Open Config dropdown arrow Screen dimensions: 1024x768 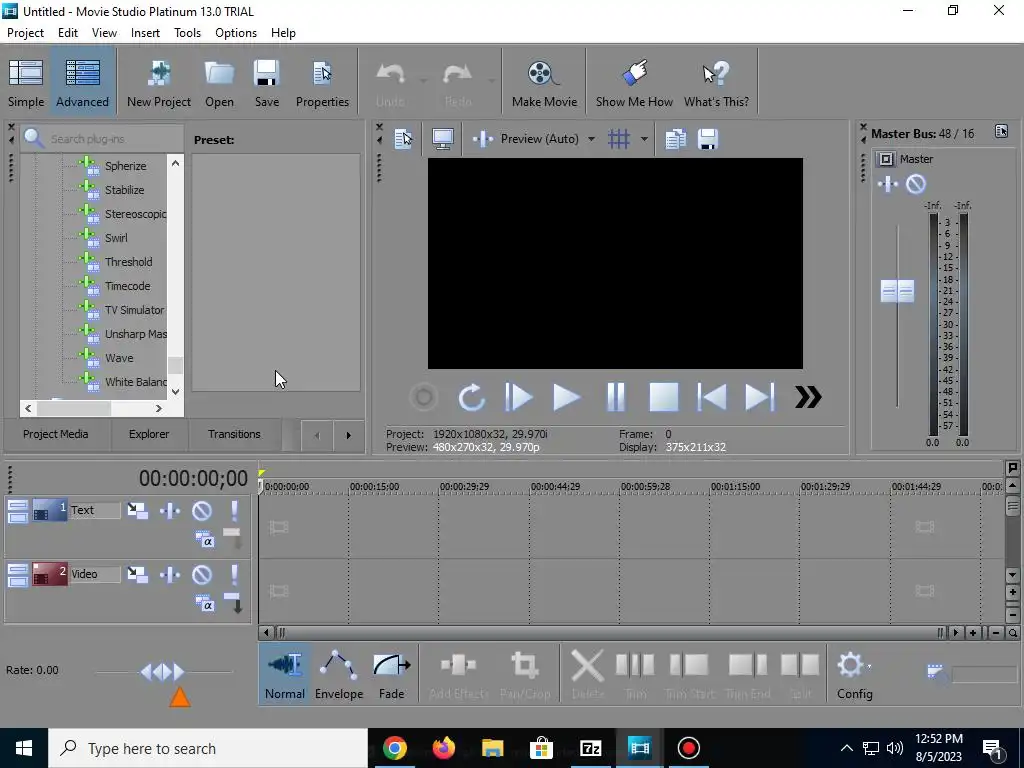(x=869, y=665)
